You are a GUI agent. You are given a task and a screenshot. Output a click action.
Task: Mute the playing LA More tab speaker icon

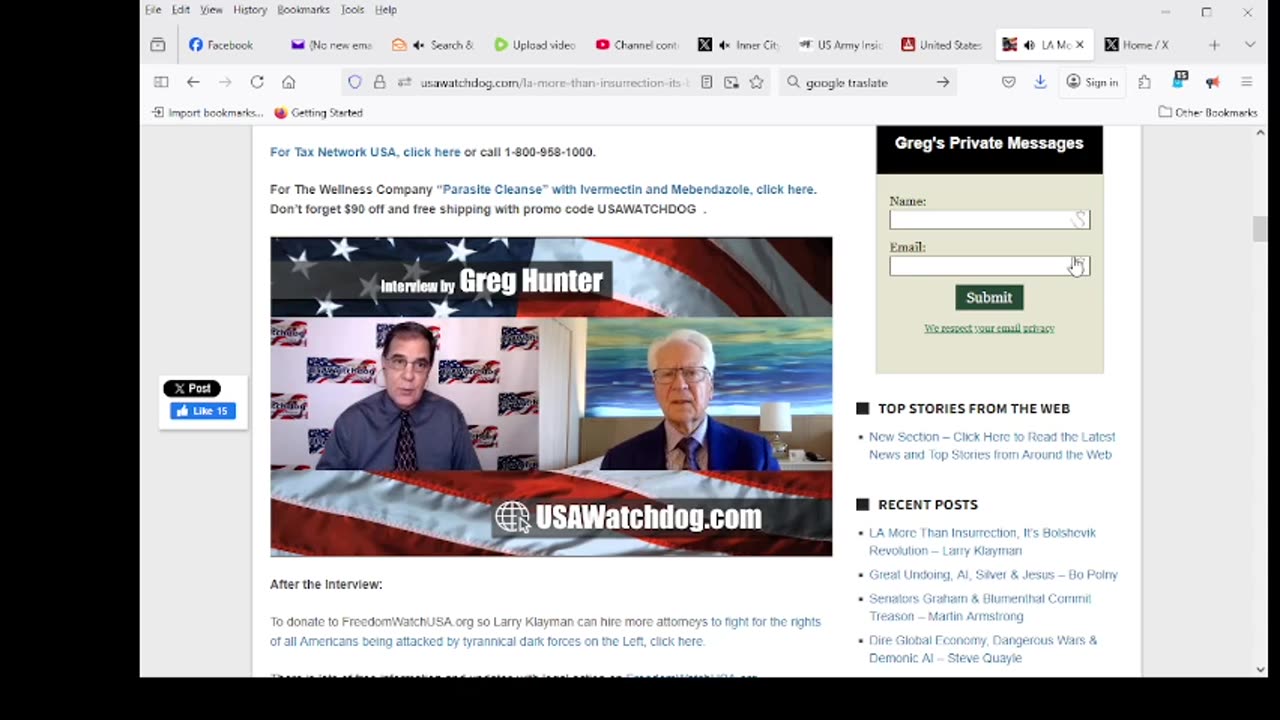[x=1029, y=45]
